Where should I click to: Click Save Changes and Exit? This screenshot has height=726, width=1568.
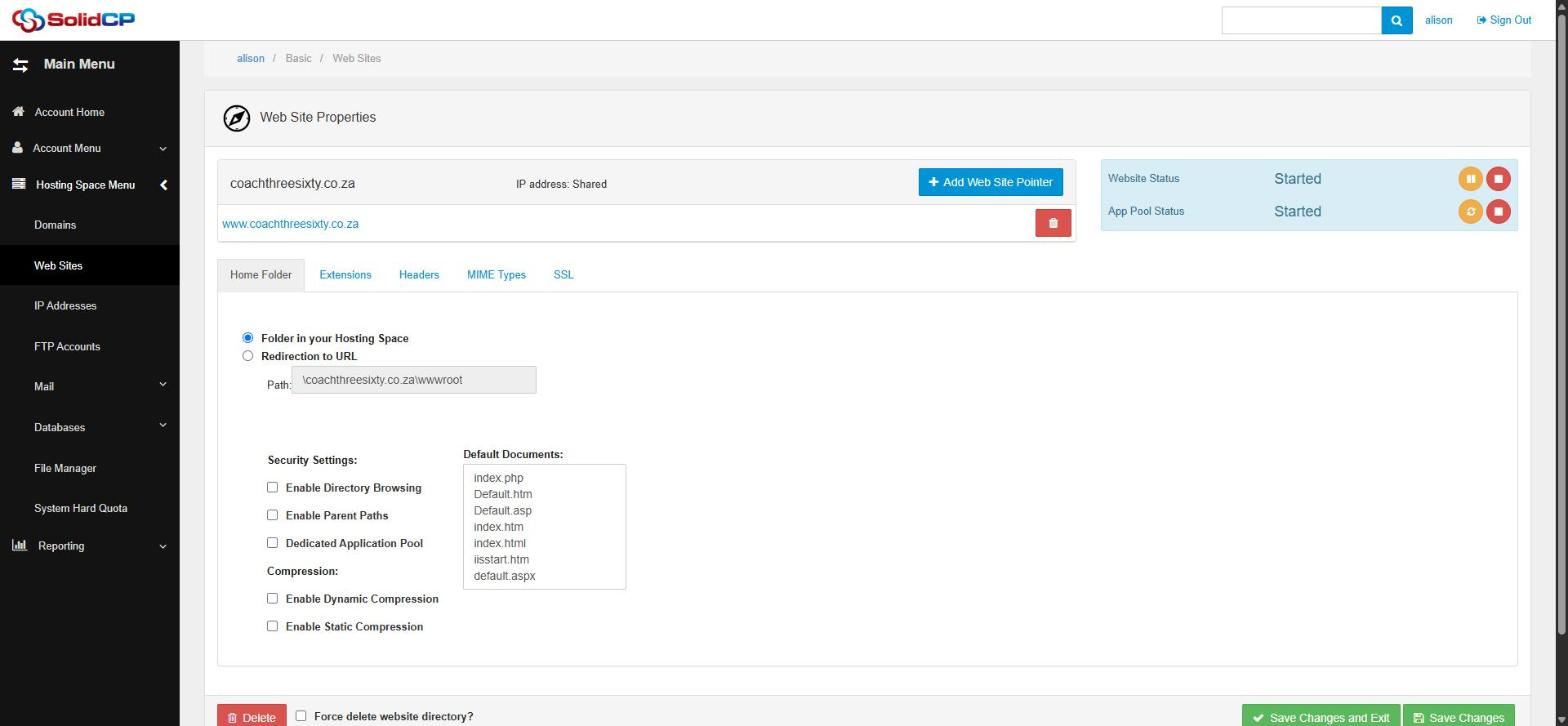(1320, 716)
